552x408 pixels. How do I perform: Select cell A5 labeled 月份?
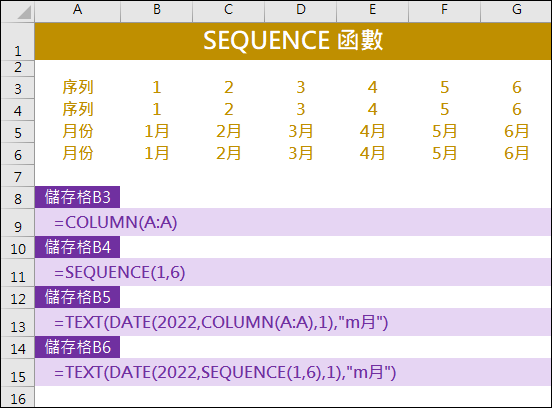[x=77, y=132]
